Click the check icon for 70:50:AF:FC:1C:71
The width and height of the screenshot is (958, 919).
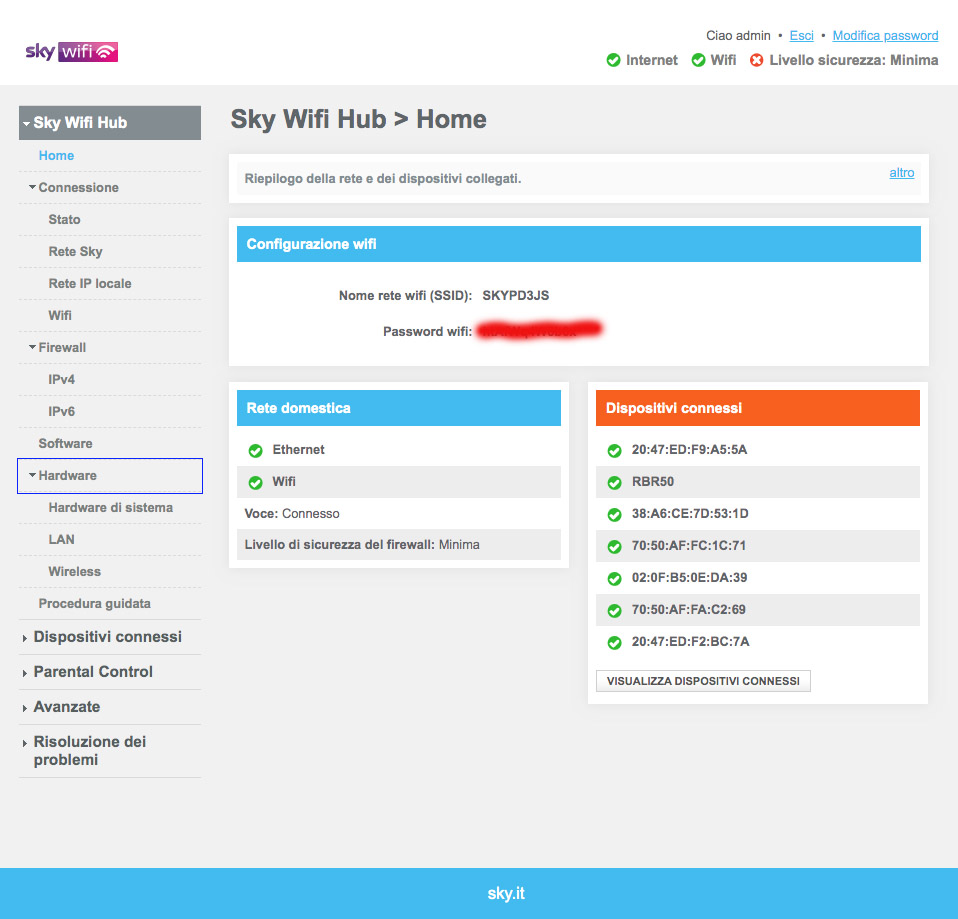coord(615,547)
